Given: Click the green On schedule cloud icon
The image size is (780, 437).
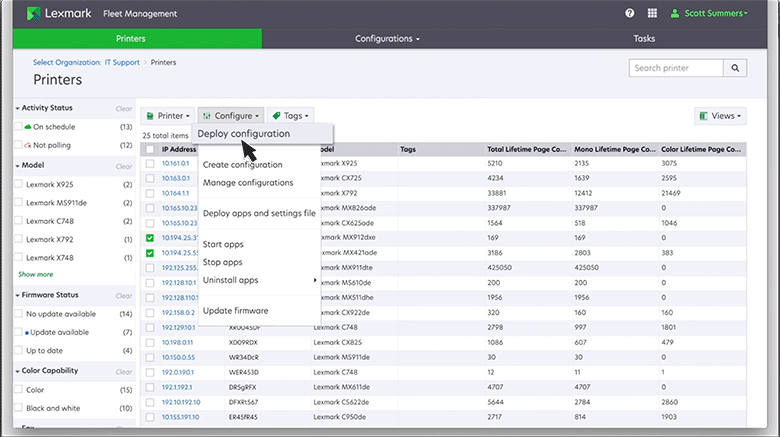Looking at the screenshot, I should pos(28,127).
